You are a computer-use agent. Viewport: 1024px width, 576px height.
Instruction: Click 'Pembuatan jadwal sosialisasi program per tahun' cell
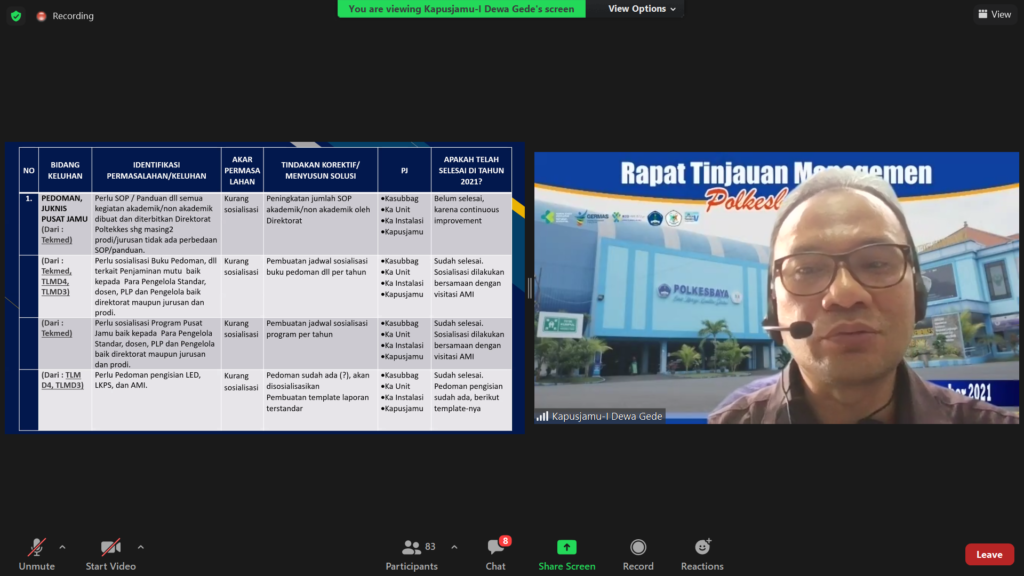pos(320,344)
